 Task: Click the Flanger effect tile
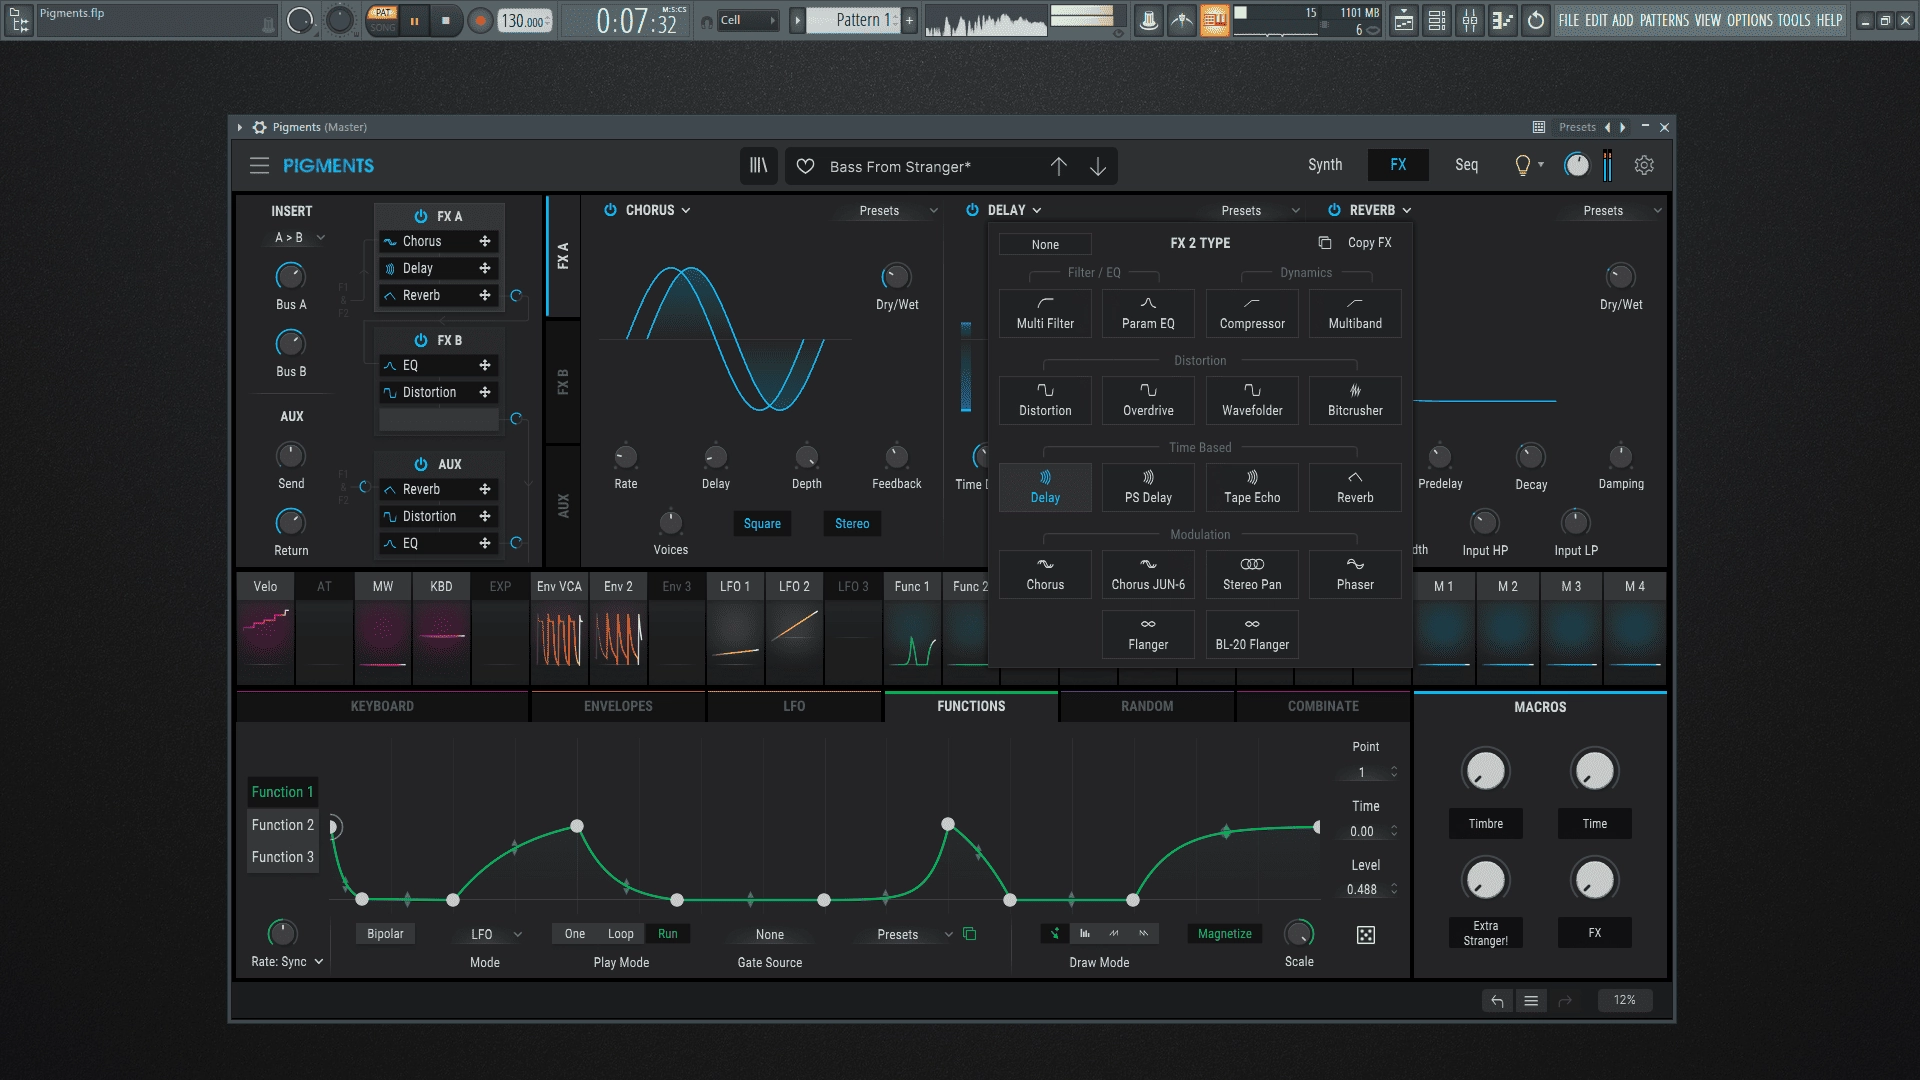pyautogui.click(x=1148, y=634)
